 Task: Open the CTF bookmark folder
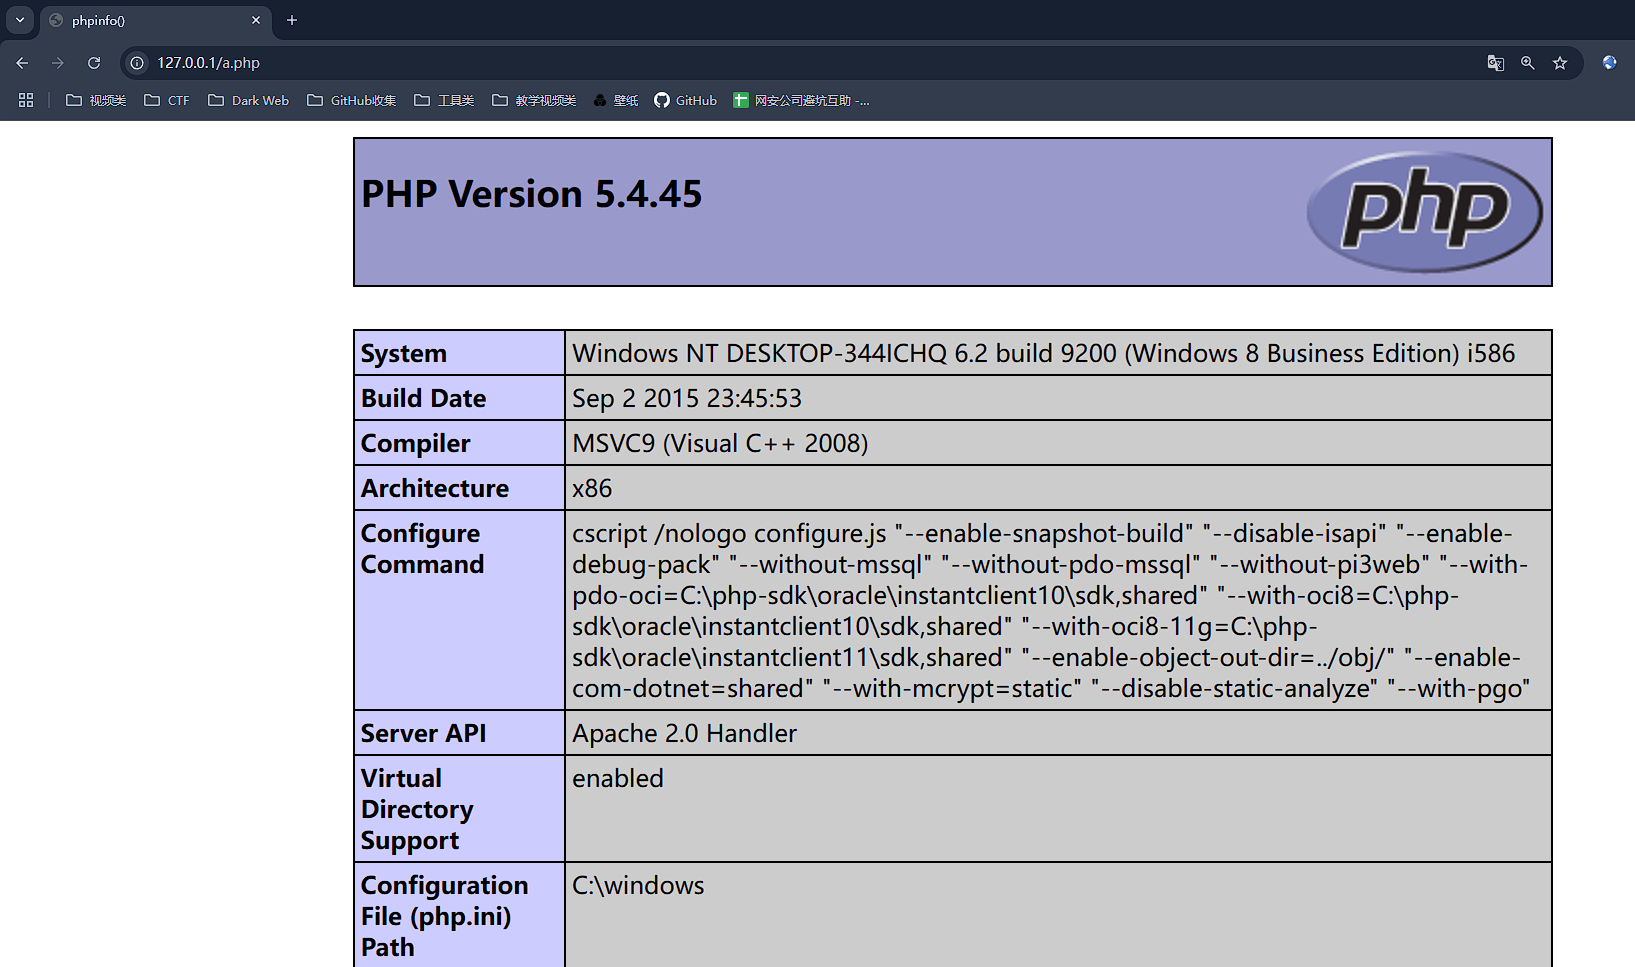tap(167, 100)
